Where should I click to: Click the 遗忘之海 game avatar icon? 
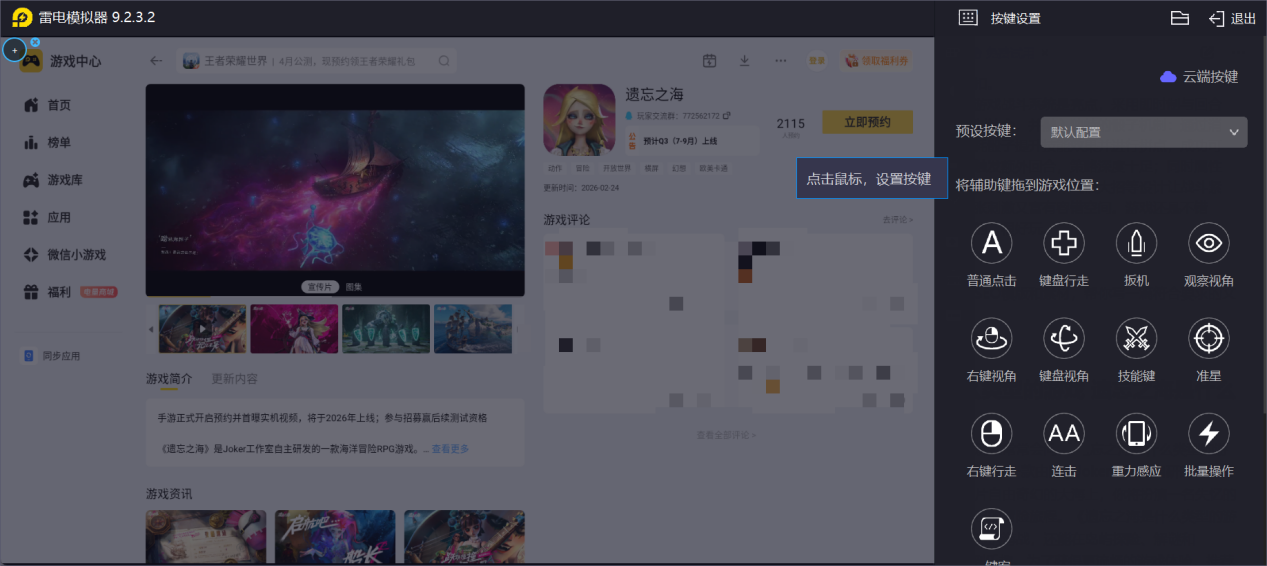(x=579, y=120)
